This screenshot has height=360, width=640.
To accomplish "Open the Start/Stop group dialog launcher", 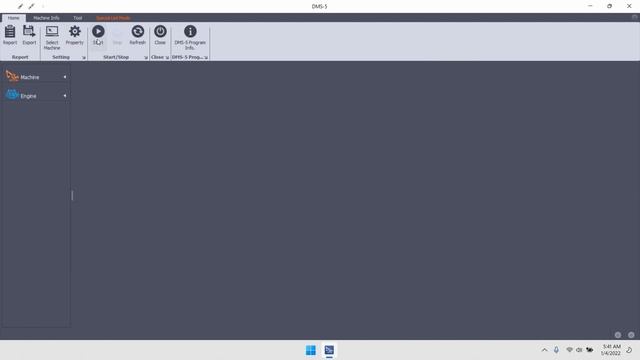I will click(146, 58).
